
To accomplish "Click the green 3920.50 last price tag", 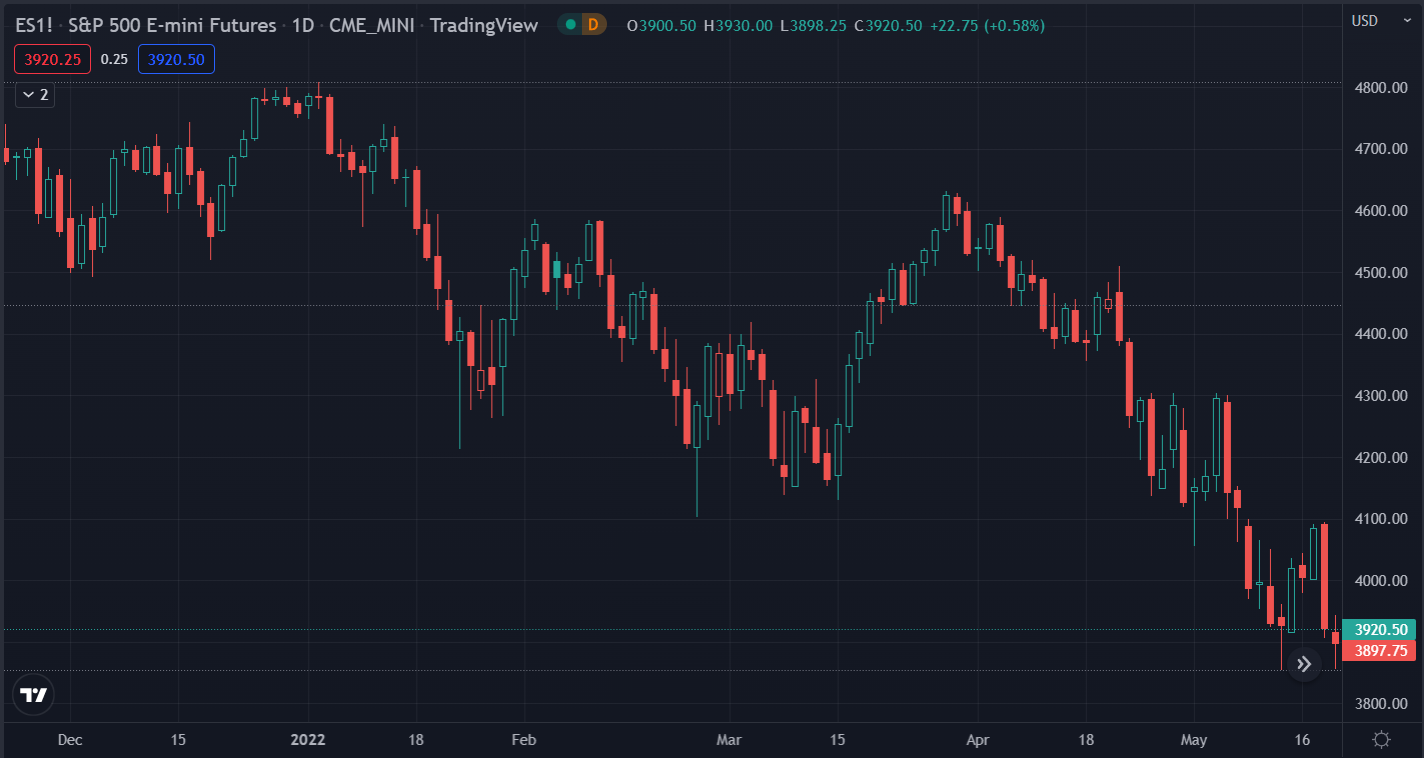I will pos(1380,629).
